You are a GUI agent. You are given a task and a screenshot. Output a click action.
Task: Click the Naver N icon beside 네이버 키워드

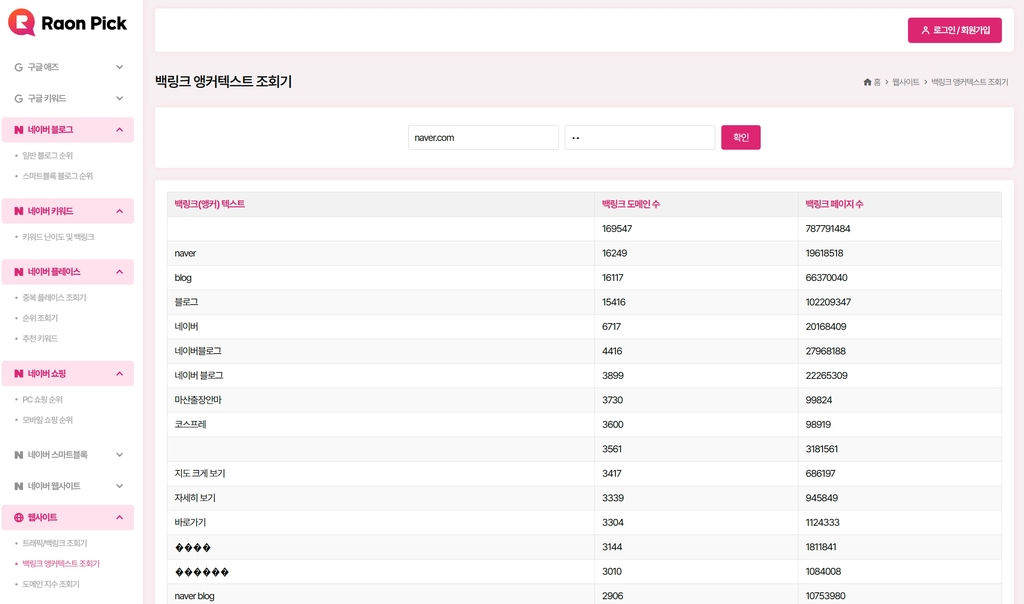click(x=18, y=211)
